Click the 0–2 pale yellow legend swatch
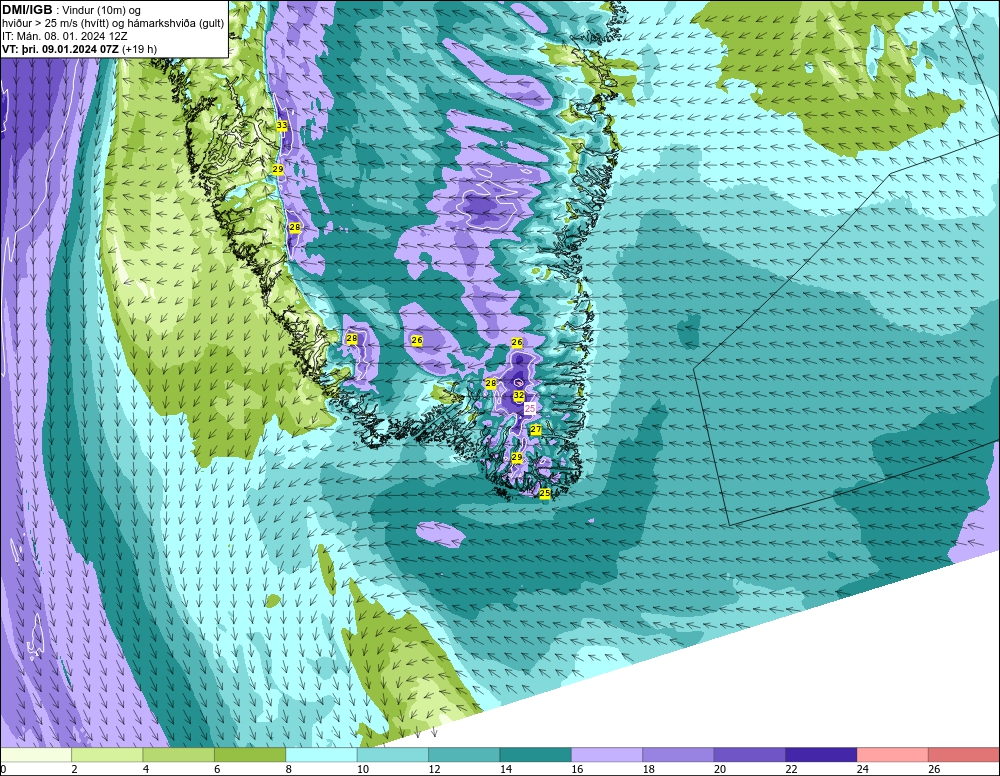The width and height of the screenshot is (1000, 776). pyautogui.click(x=36, y=755)
